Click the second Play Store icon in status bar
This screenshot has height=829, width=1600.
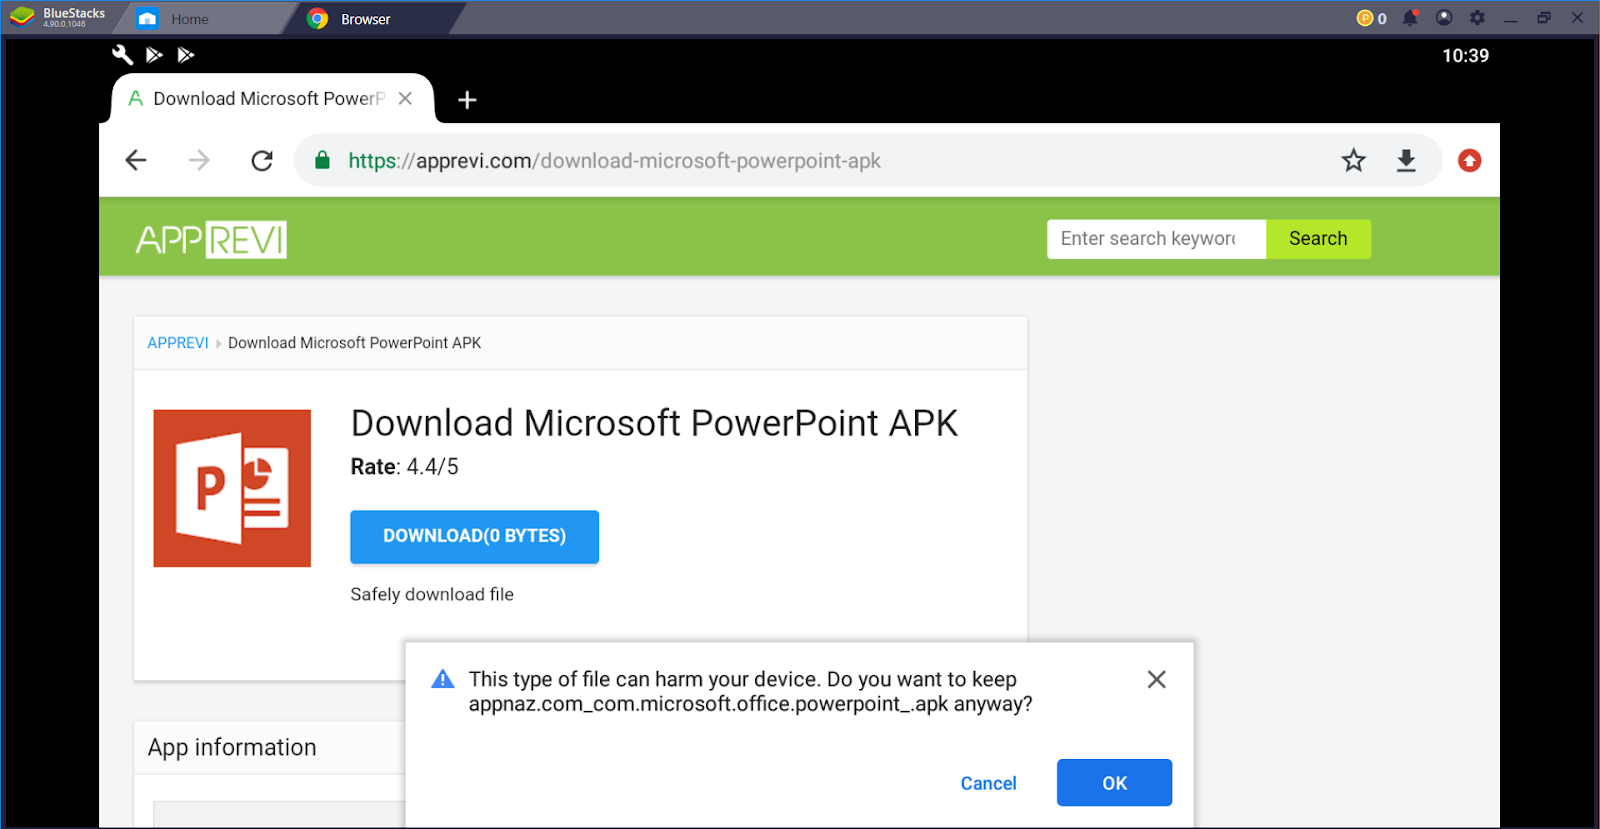[185, 55]
